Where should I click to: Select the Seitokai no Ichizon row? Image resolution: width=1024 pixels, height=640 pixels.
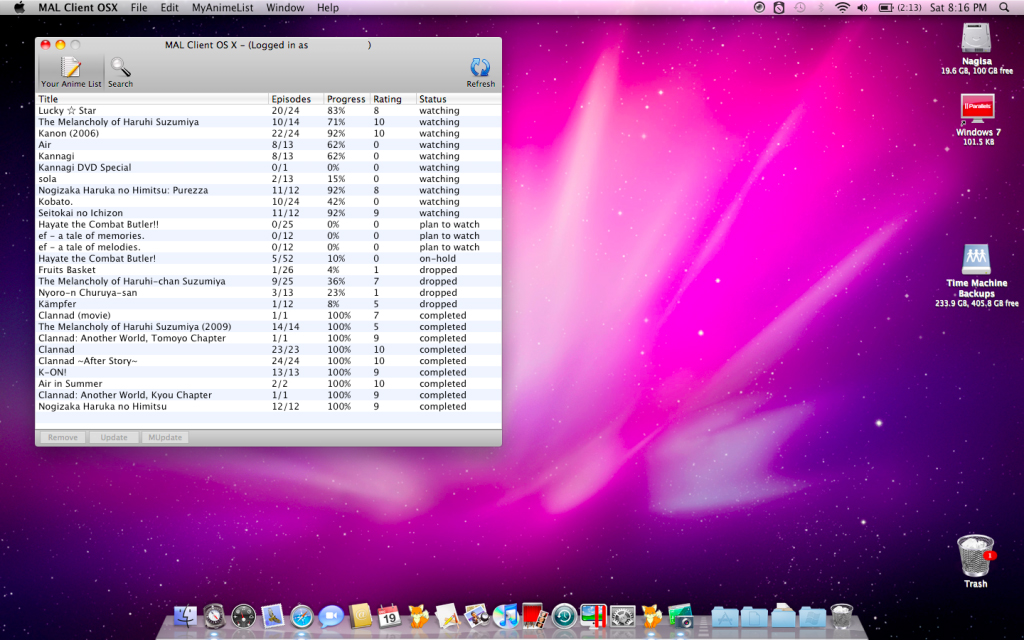(268, 213)
